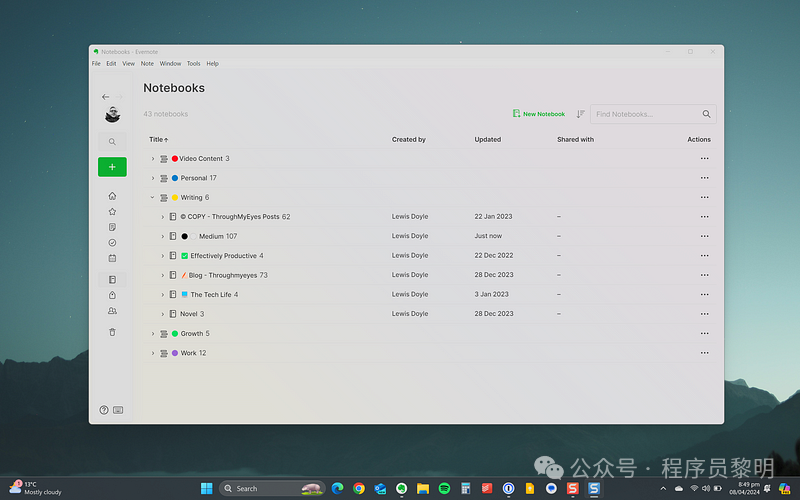
Task: Select the Notebooks icon in sidebar
Action: tap(112, 280)
